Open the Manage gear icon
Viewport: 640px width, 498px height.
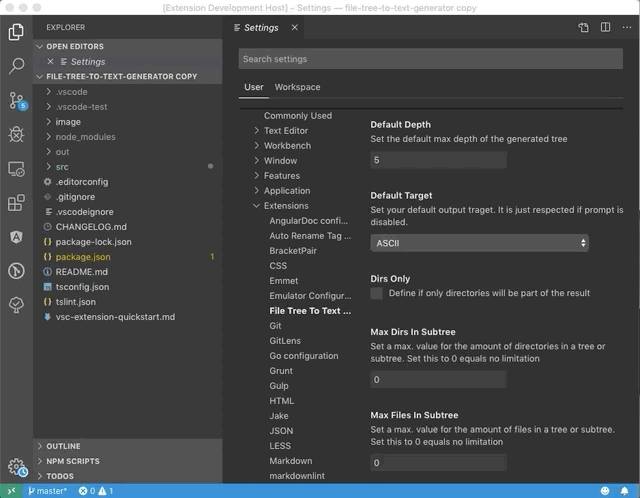17,467
